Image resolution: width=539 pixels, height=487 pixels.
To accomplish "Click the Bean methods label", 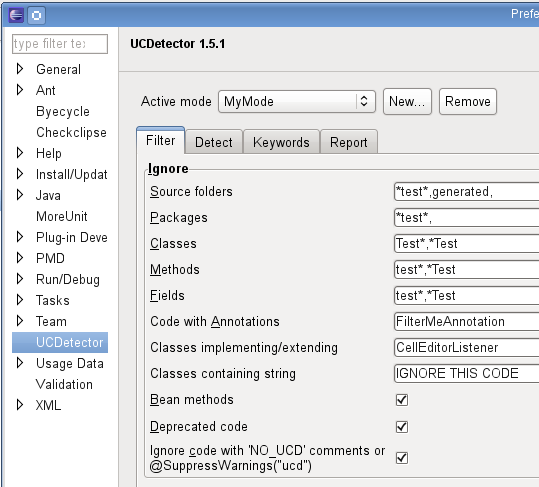I will (192, 399).
